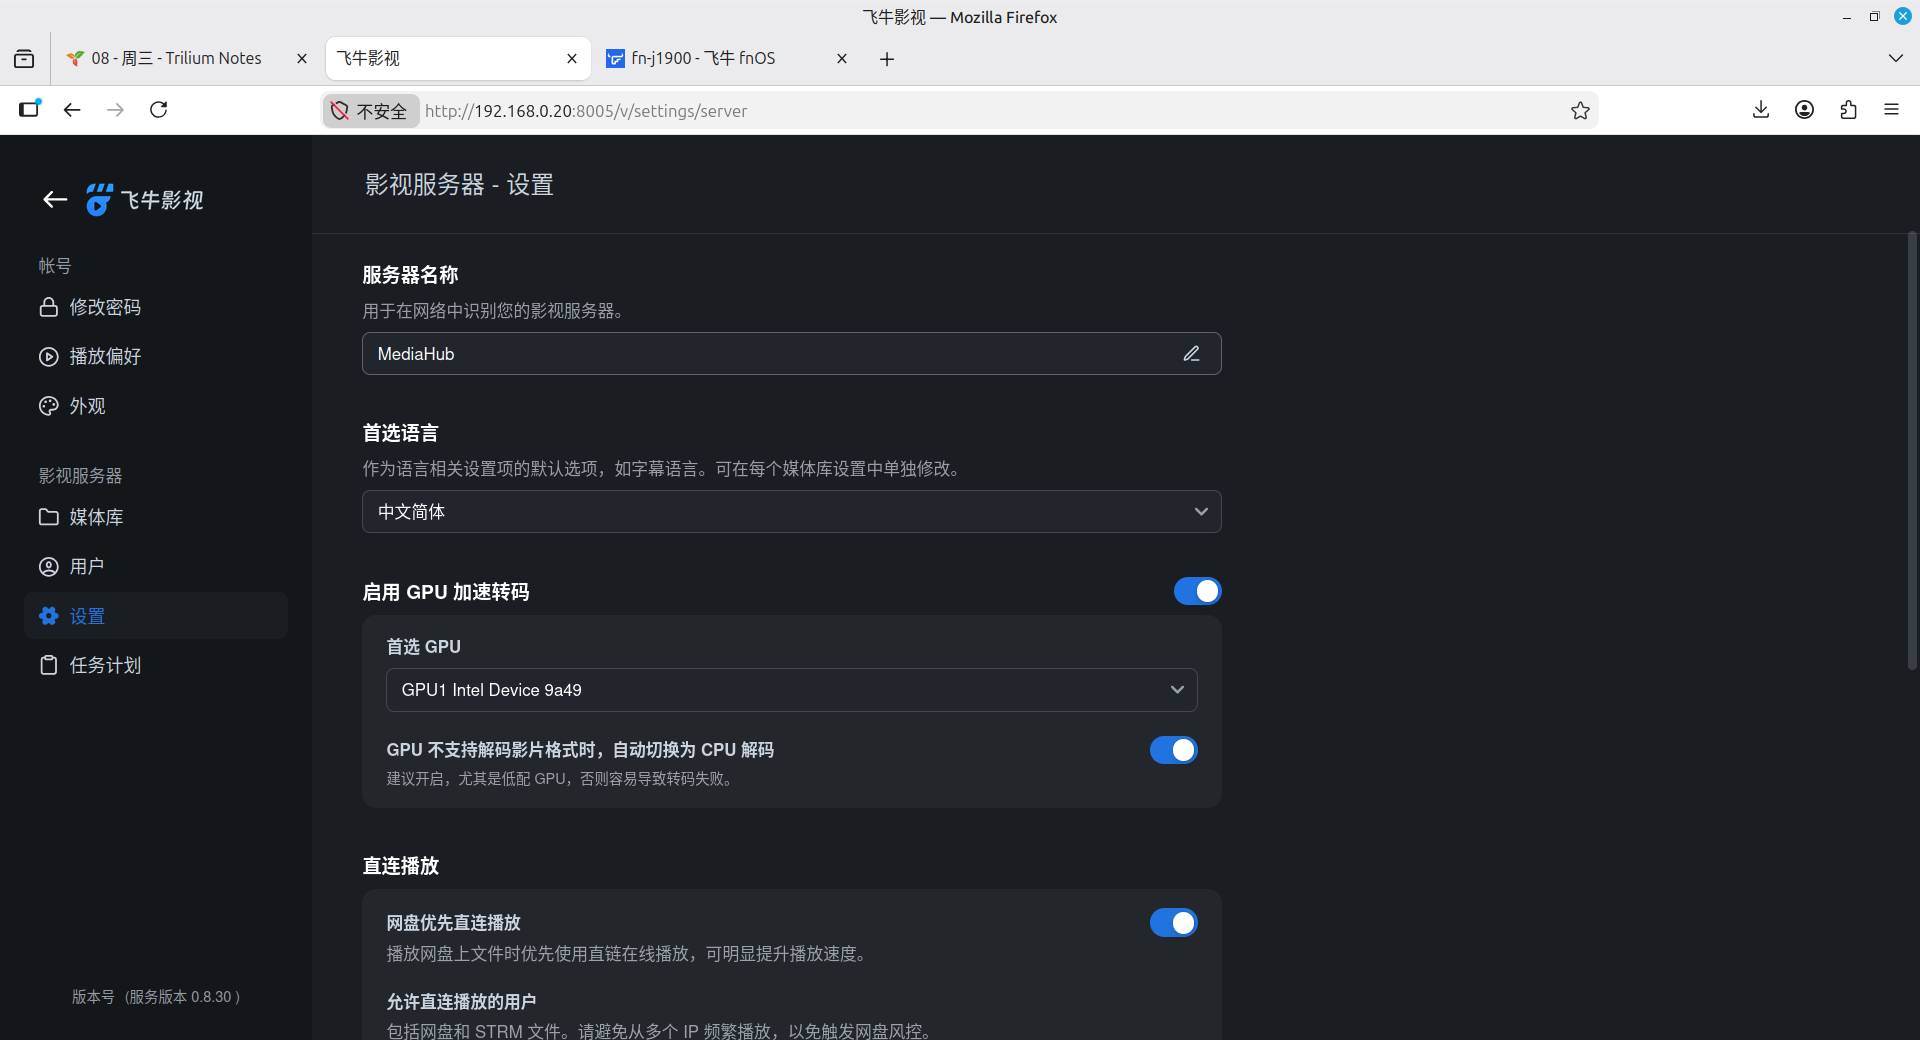Open 任务计划 scheduled tasks page
Image resolution: width=1920 pixels, height=1040 pixels.
(104, 666)
